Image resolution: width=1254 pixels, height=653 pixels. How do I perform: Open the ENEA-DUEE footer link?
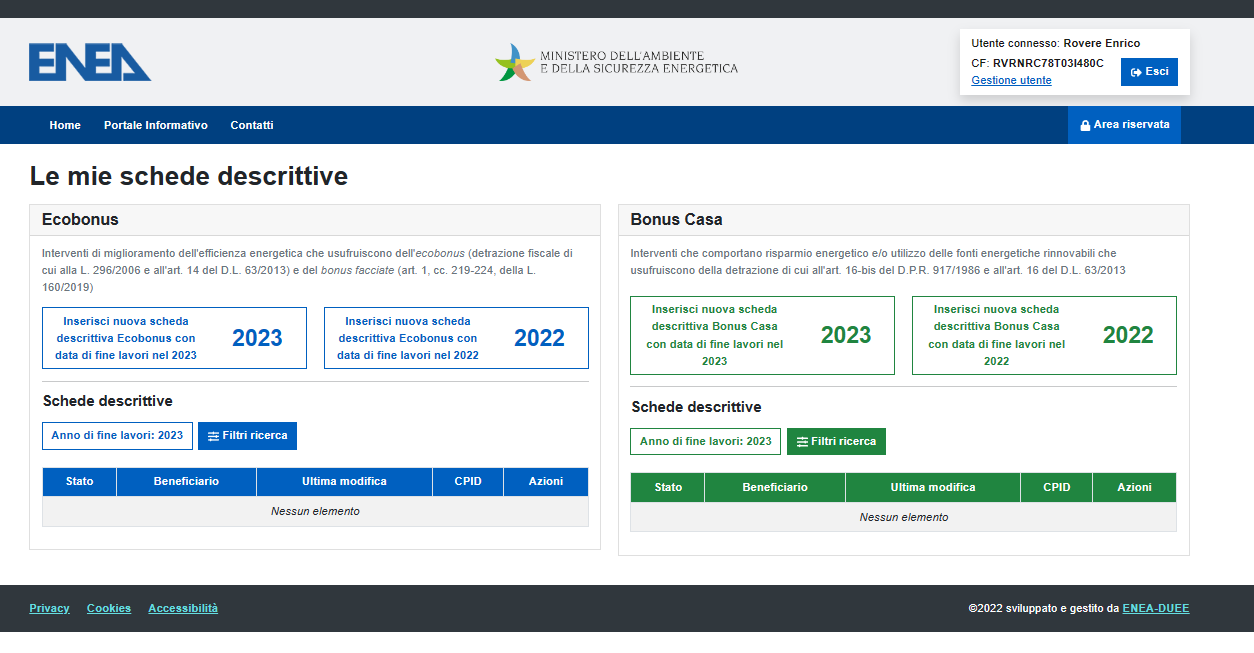coord(1155,607)
